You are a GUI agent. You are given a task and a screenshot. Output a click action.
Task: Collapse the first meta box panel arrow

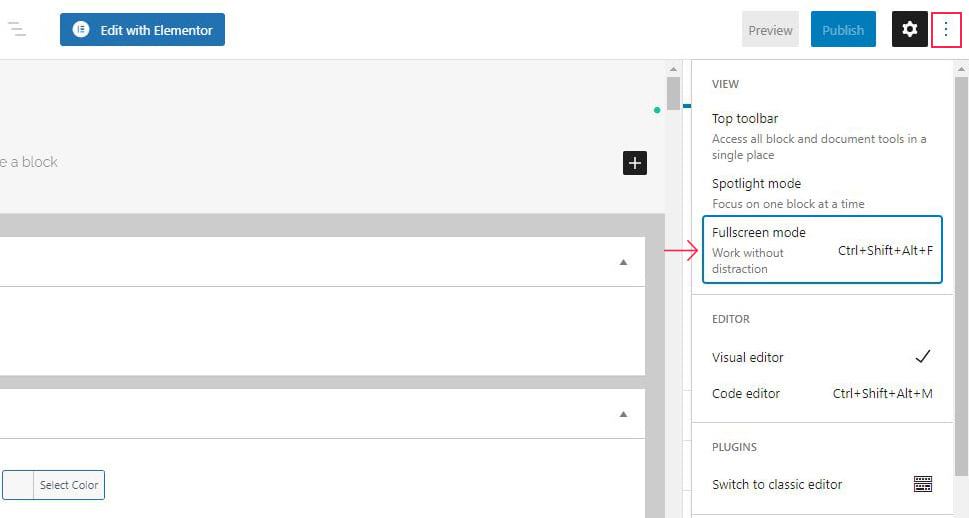(x=623, y=262)
